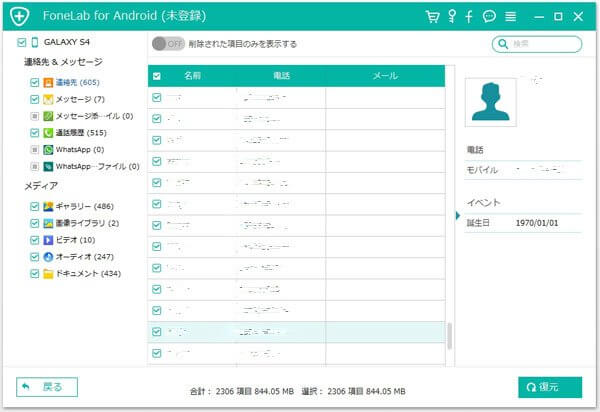Click the key register icon
This screenshot has width=600, height=412.
[452, 16]
